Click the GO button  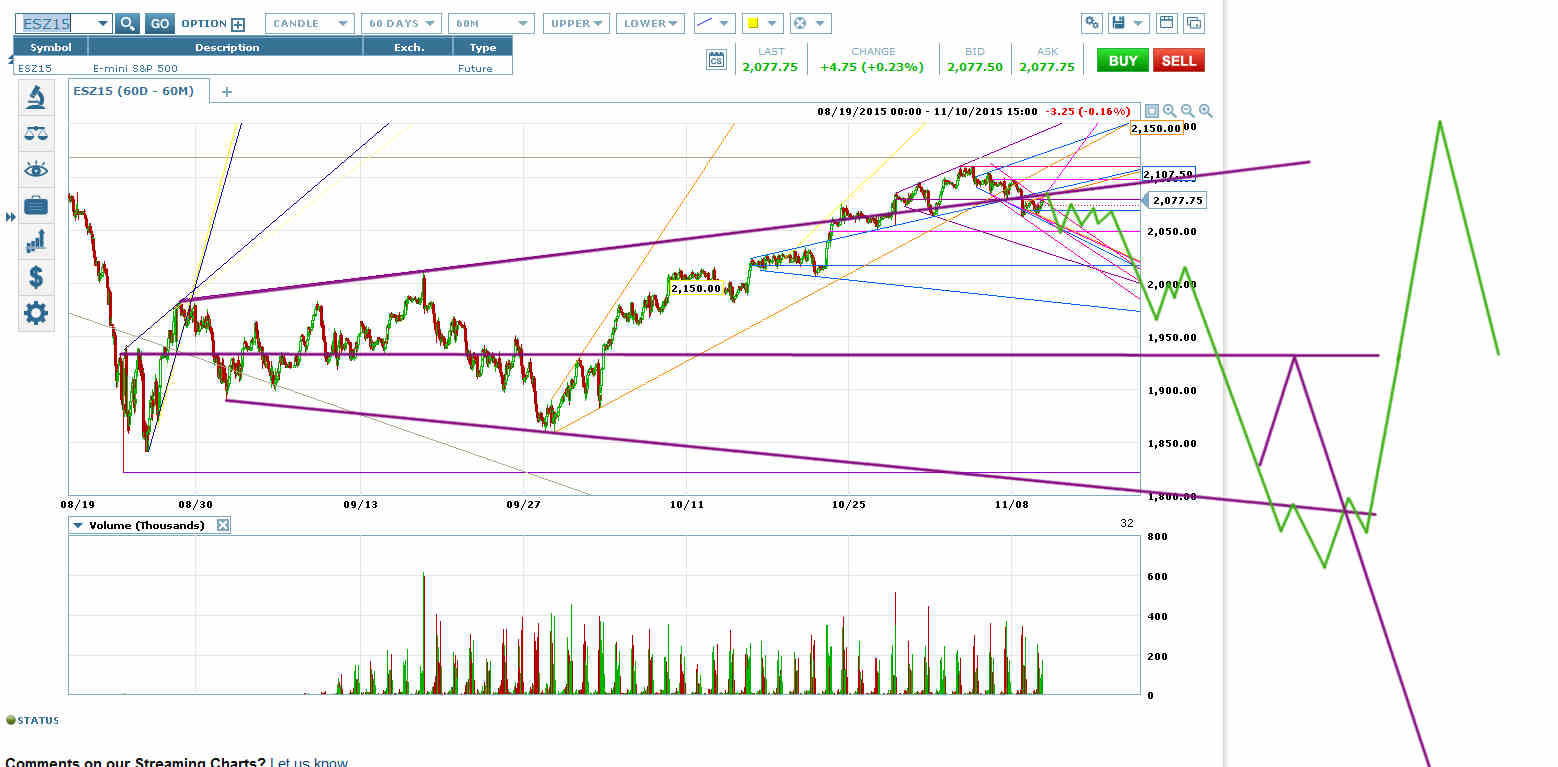(x=160, y=23)
